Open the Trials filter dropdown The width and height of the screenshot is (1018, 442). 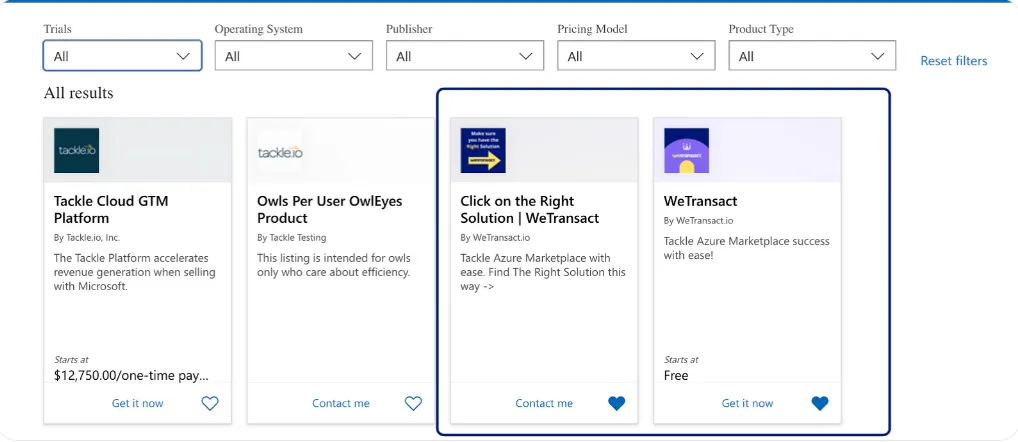coord(123,56)
